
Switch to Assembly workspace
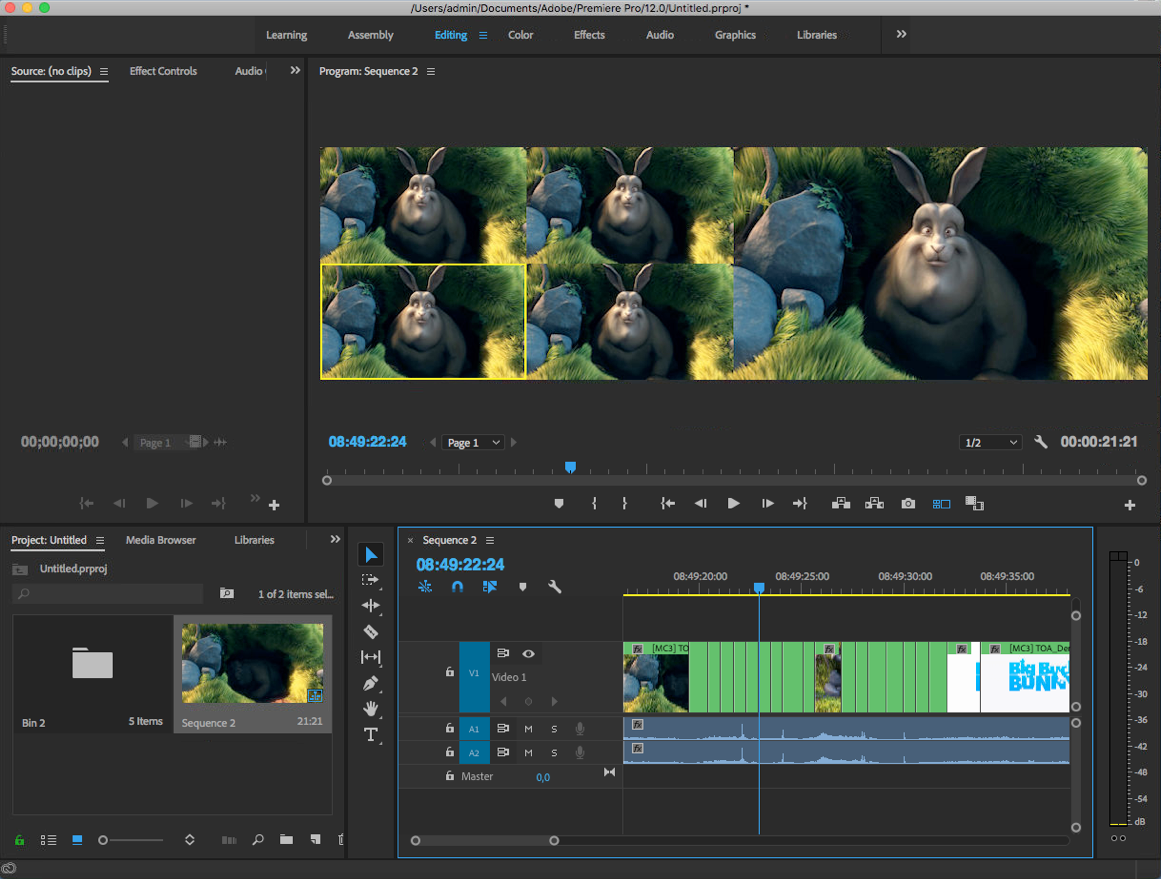click(x=370, y=35)
